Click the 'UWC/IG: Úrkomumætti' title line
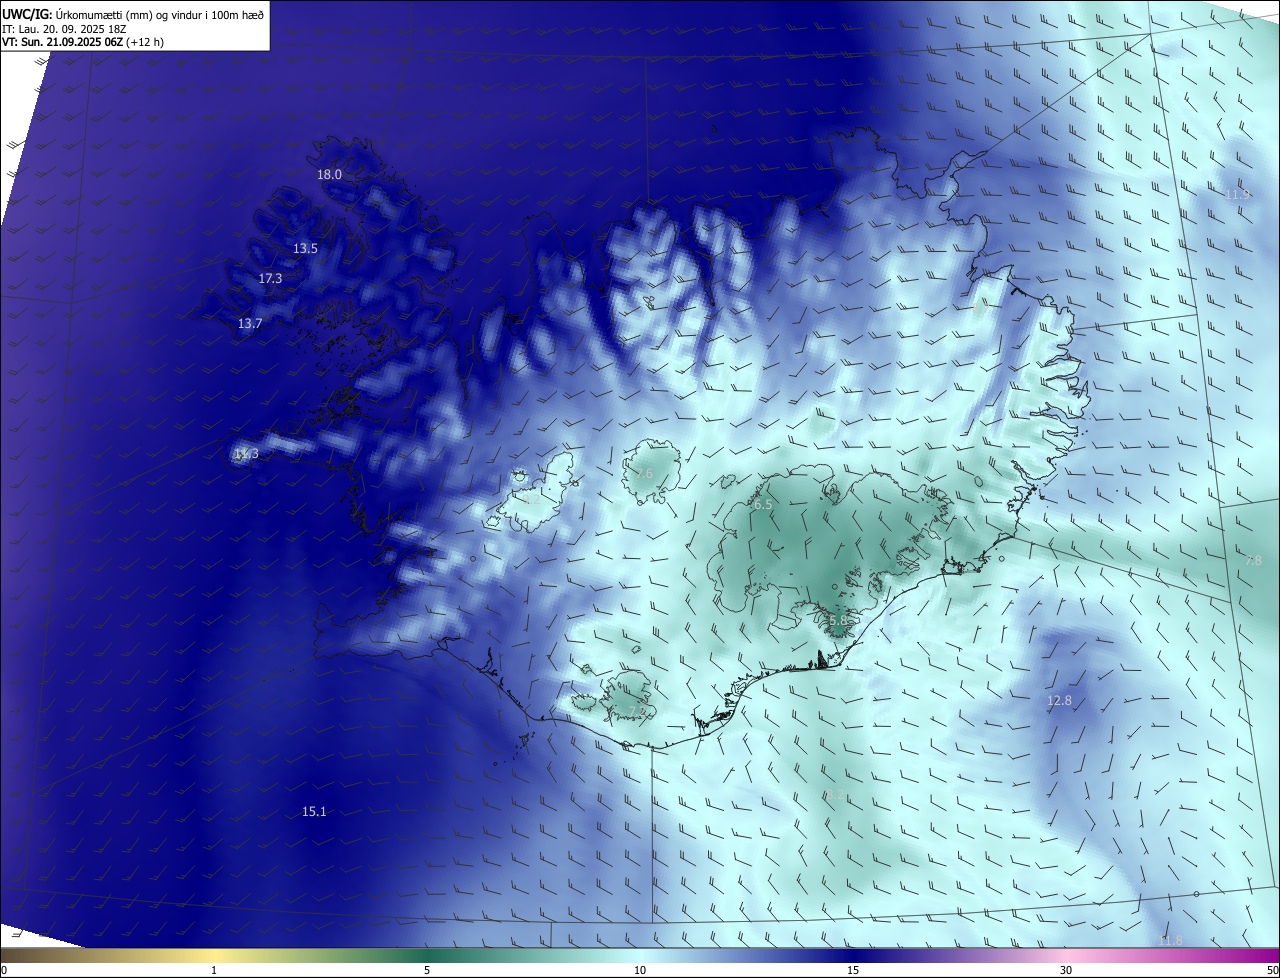 (x=134, y=13)
